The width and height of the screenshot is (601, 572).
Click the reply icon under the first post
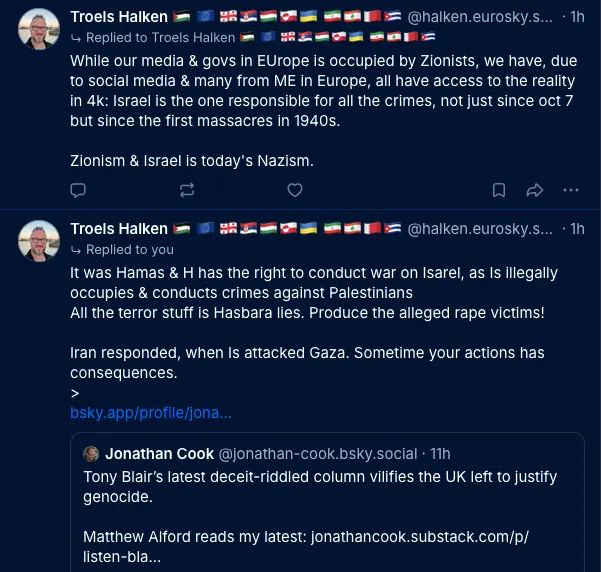78,189
